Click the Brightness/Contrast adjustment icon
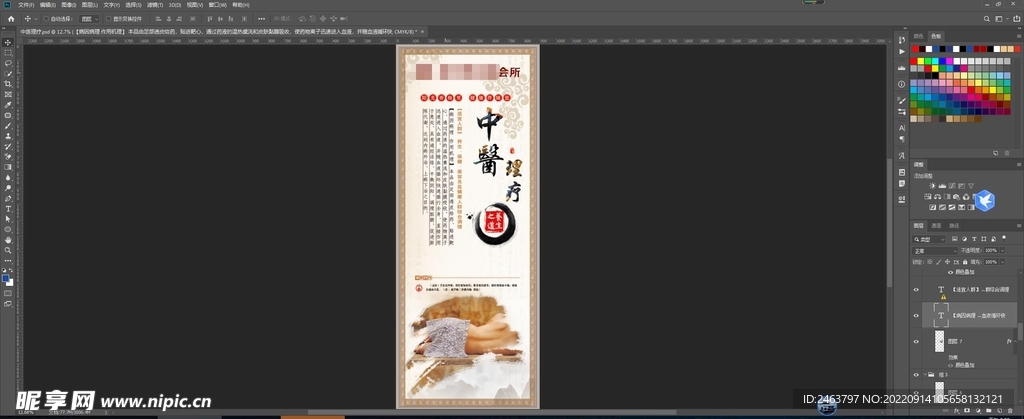This screenshot has width=1024, height=419. 933,186
